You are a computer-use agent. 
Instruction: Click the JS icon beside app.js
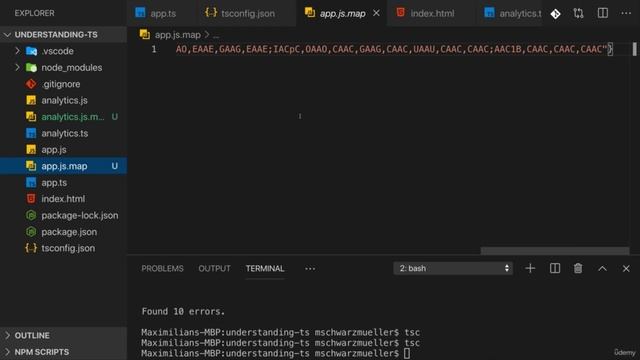pos(31,150)
